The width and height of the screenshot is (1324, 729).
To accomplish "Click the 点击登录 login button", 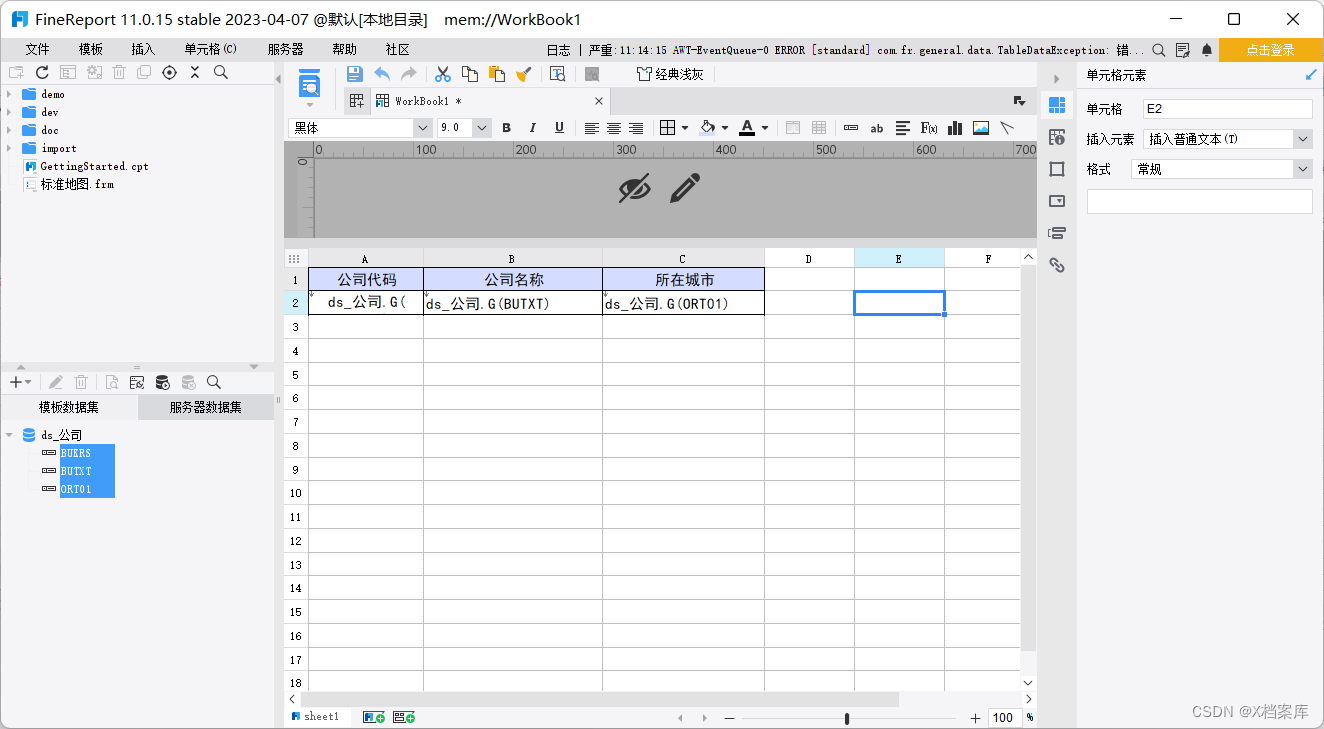I will click(1271, 50).
